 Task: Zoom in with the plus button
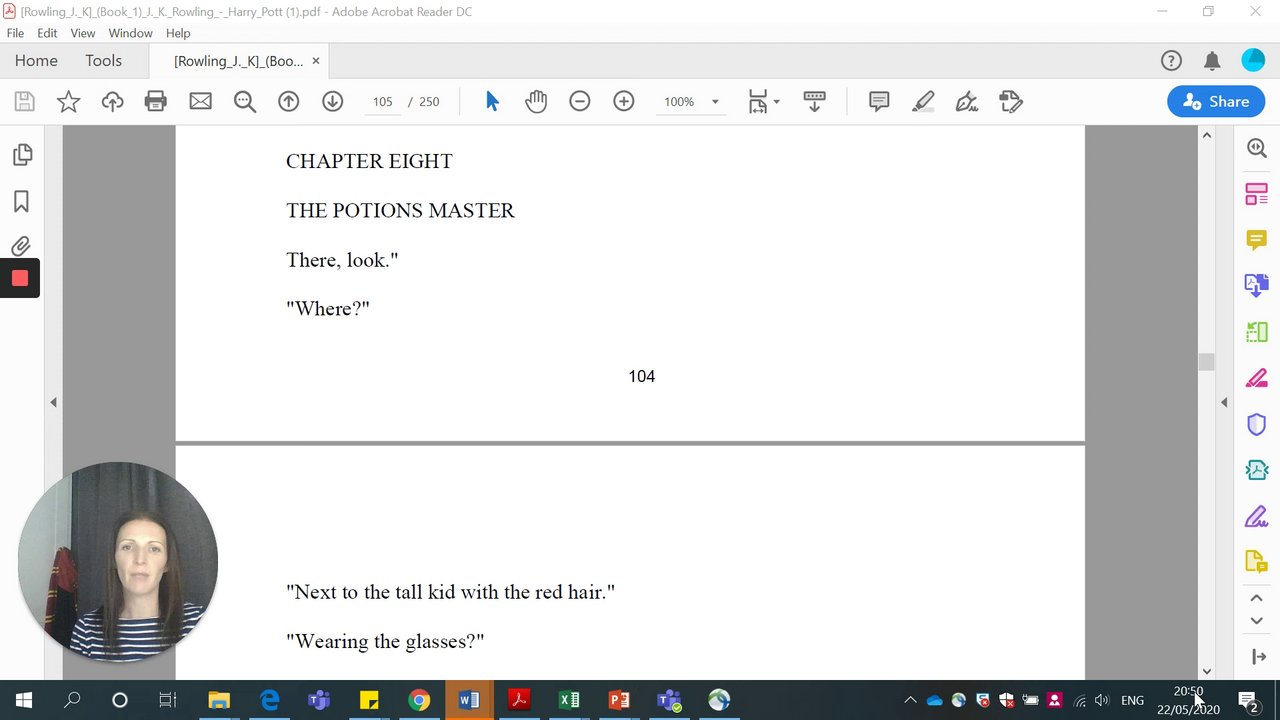(624, 101)
